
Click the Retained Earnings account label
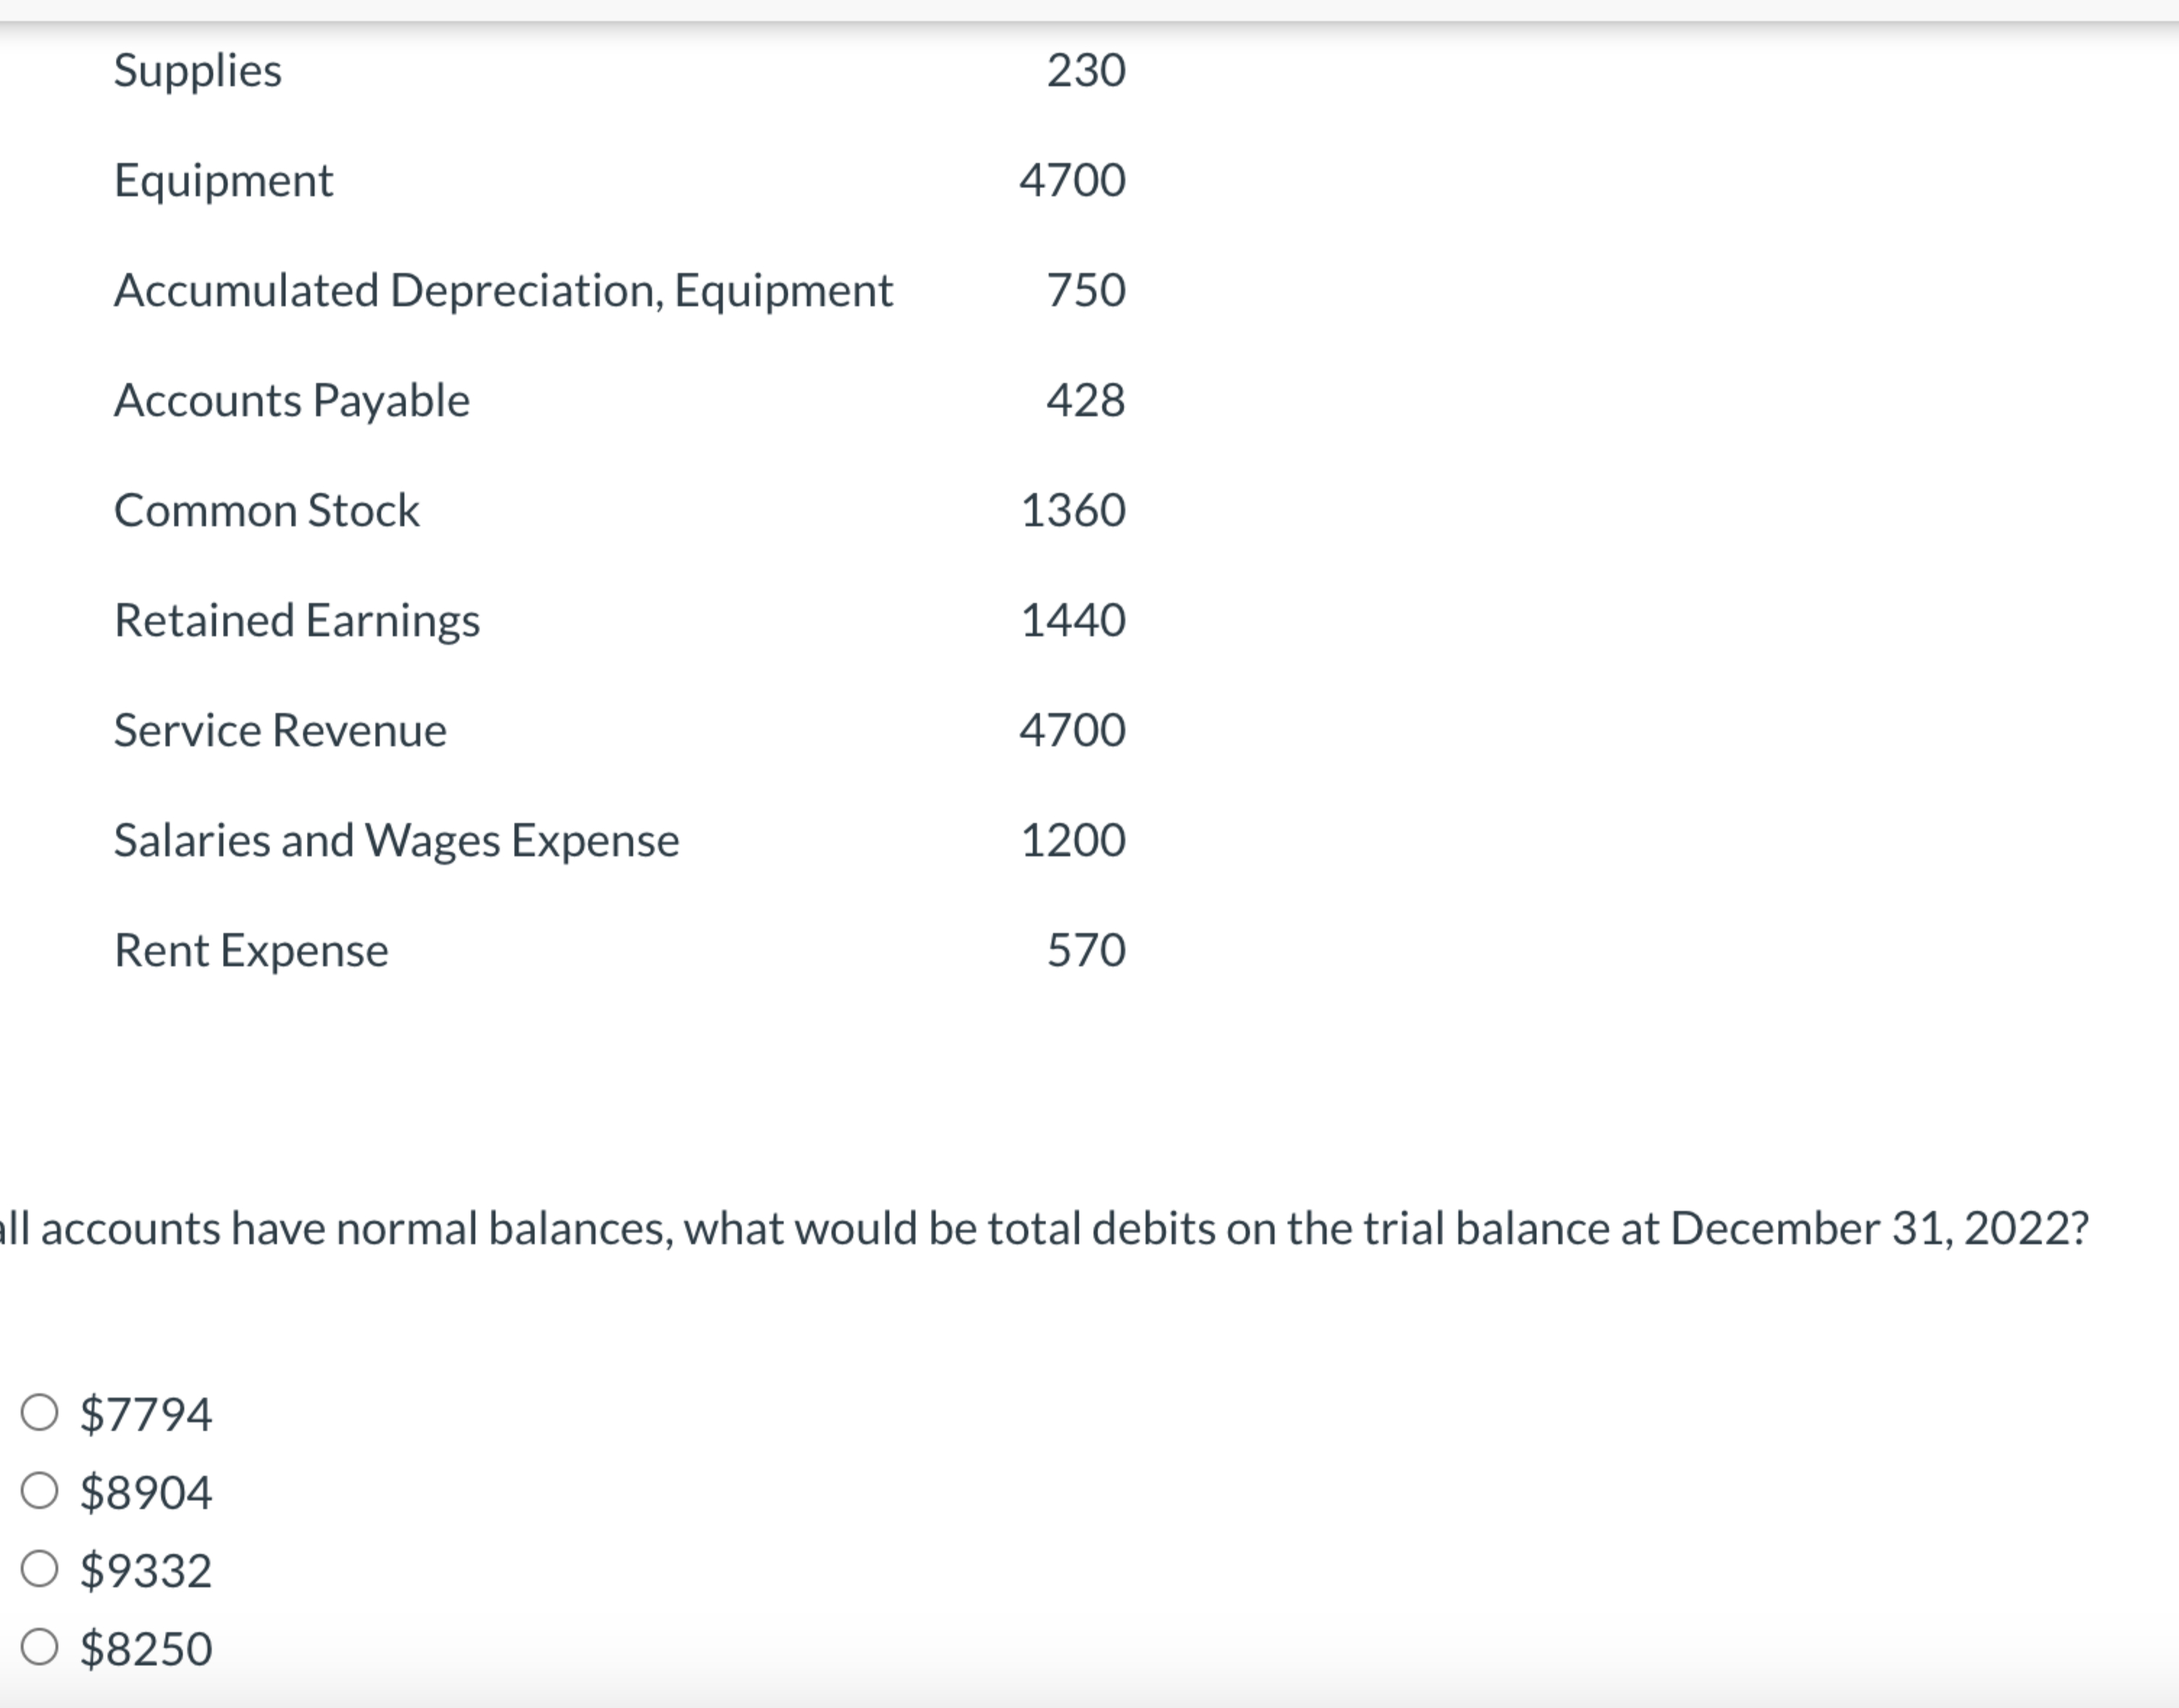(x=297, y=620)
